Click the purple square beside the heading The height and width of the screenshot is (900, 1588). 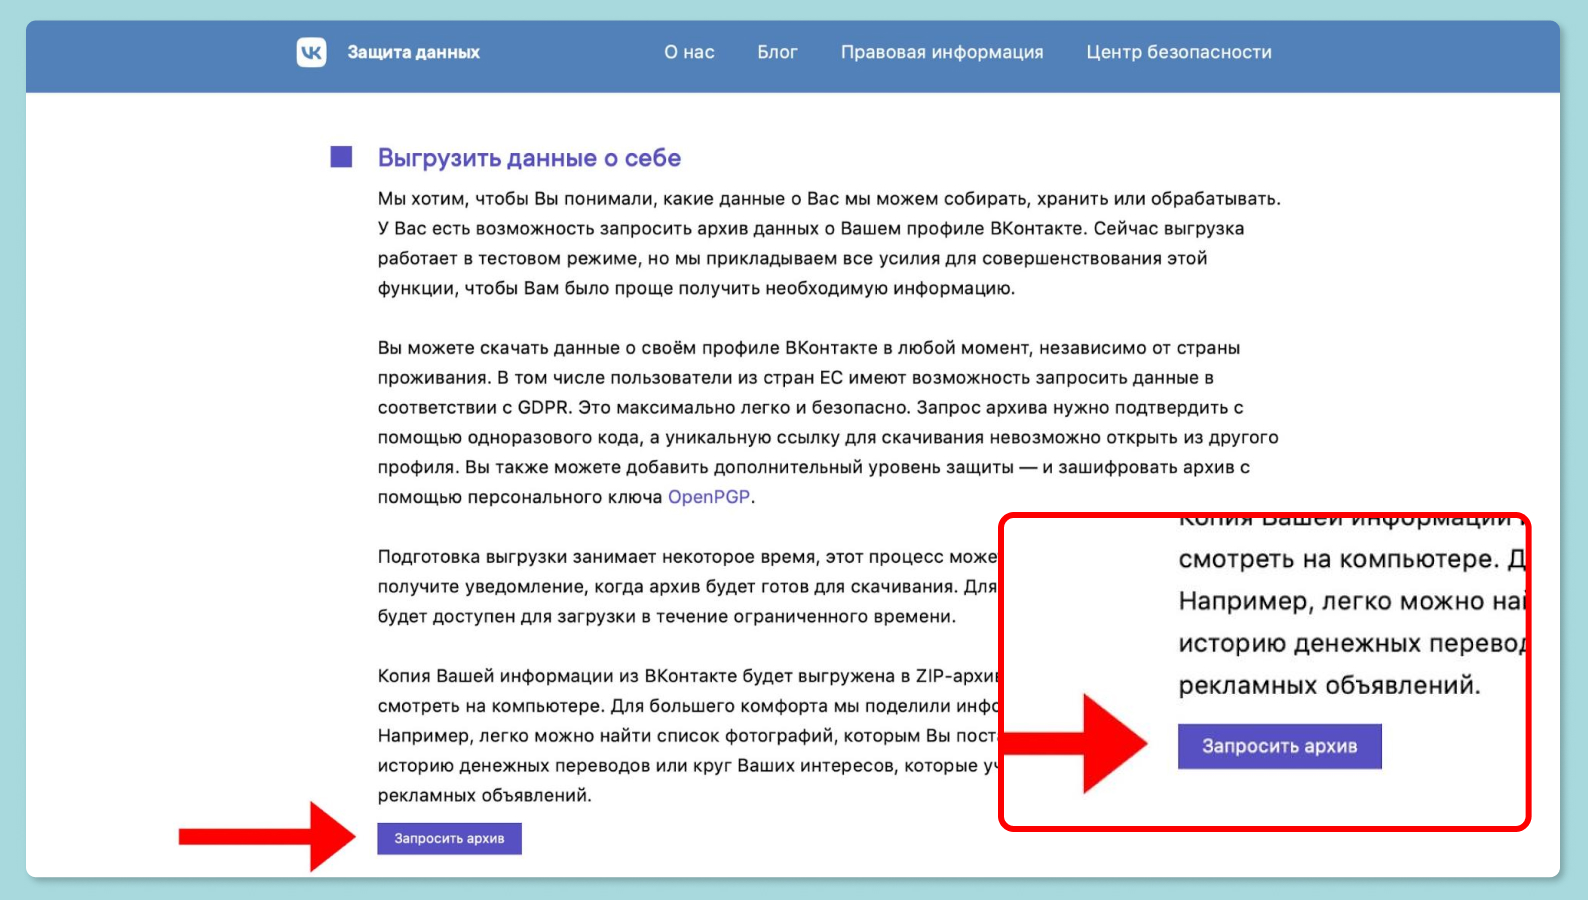click(x=341, y=157)
